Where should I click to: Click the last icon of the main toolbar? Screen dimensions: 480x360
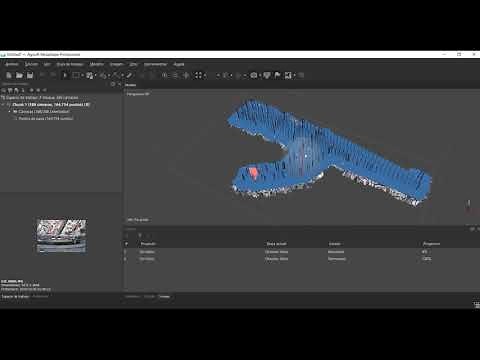coord(301,75)
